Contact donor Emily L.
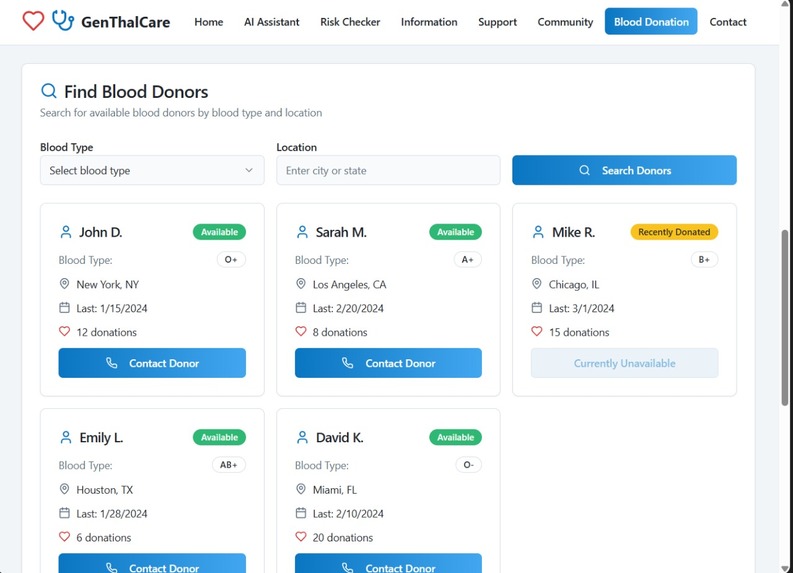793x573 pixels. (152, 563)
